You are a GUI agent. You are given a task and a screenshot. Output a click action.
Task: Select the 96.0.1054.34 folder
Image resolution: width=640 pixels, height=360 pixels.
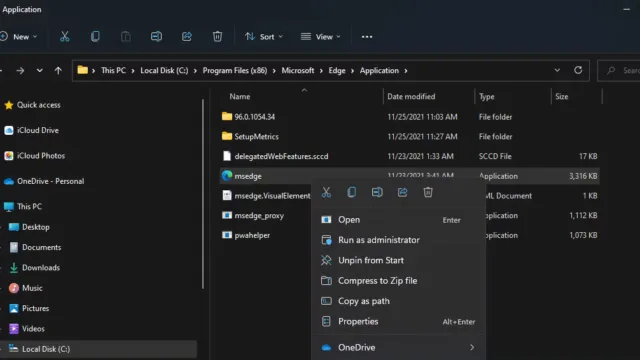click(254, 117)
